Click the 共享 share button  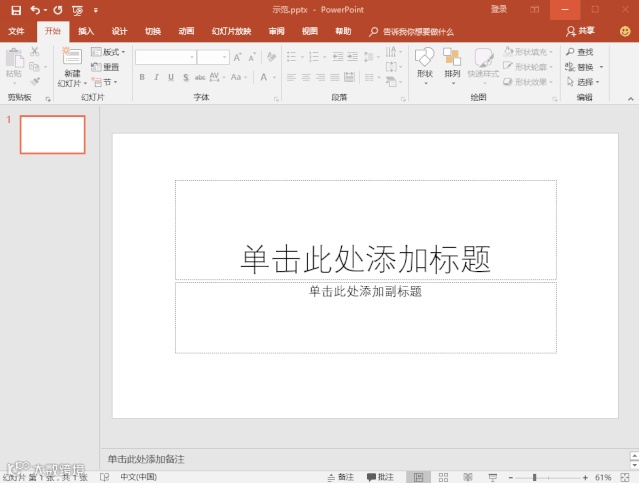pos(580,31)
